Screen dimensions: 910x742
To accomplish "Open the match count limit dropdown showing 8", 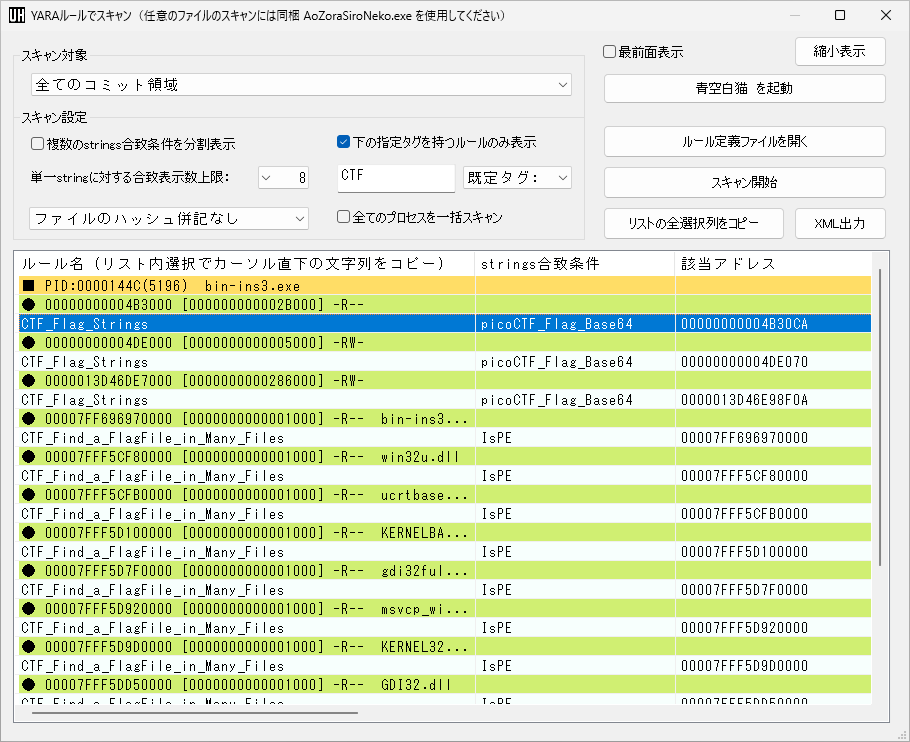I will (x=284, y=178).
